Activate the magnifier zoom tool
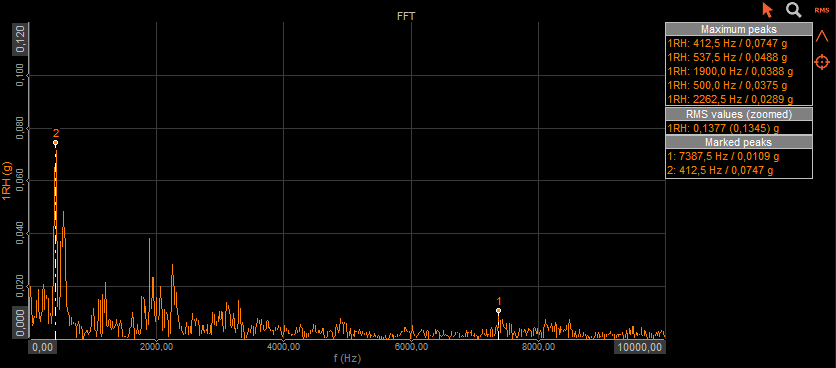 [x=794, y=10]
